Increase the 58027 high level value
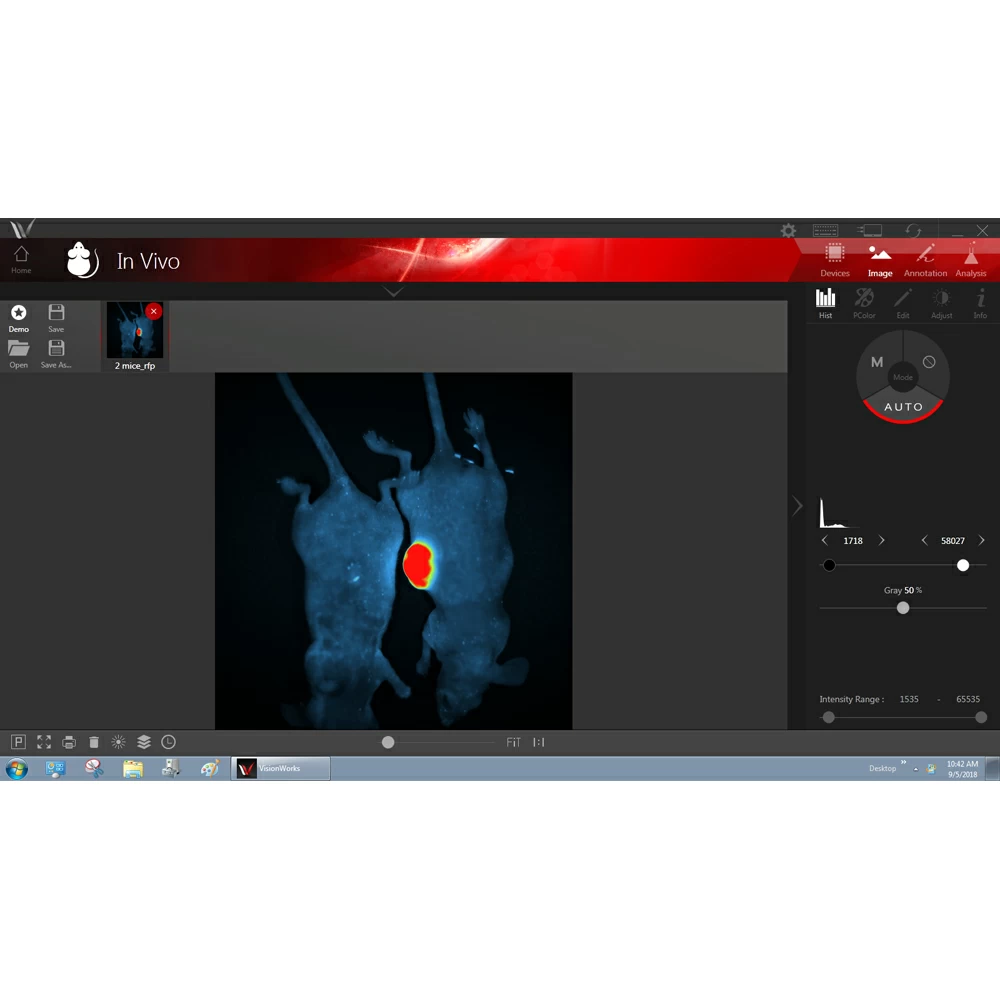The image size is (1000, 1000). [x=982, y=541]
